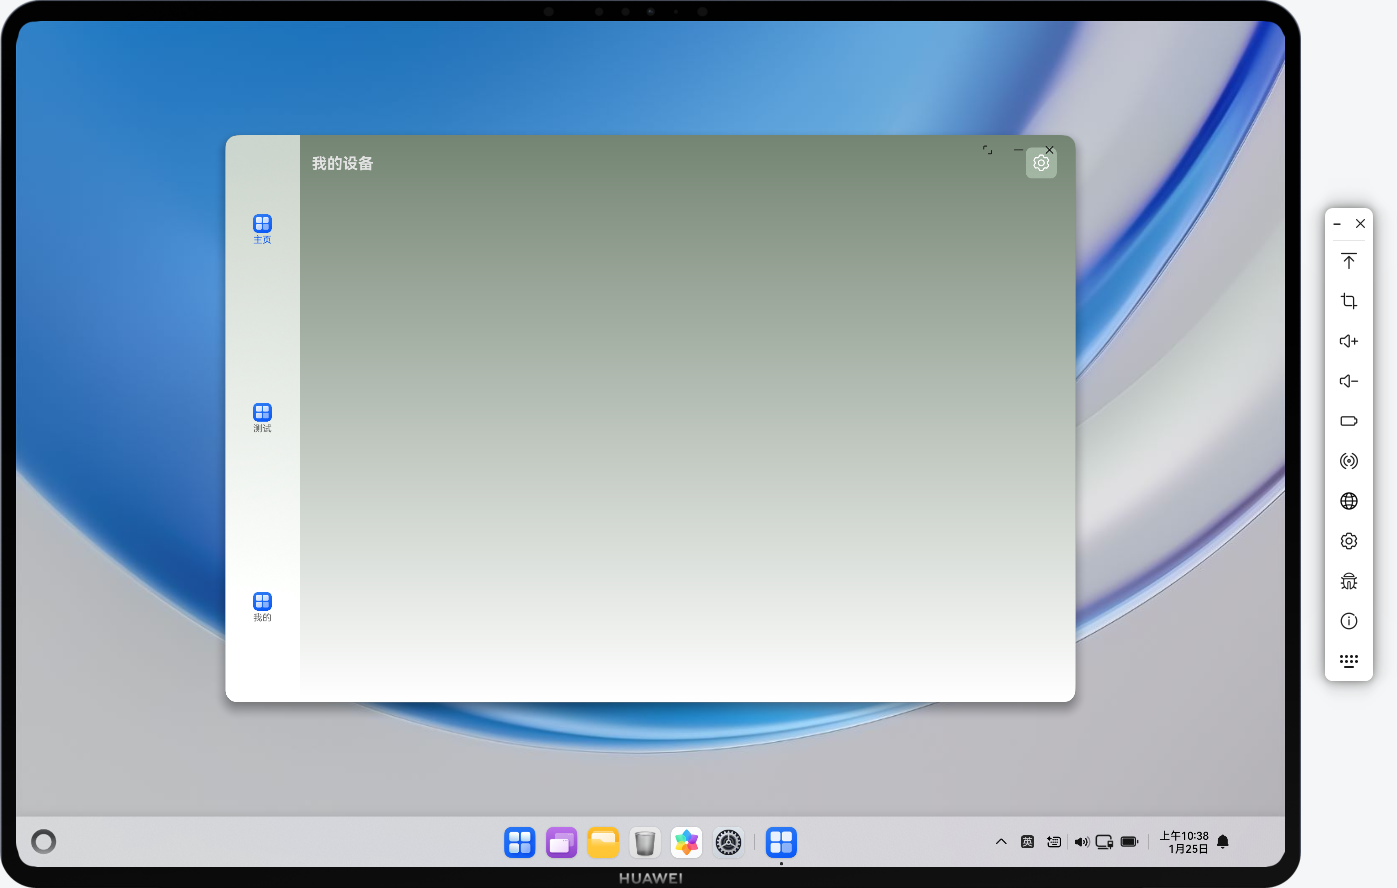This screenshot has width=1397, height=888.
Task: Switch to the 测试 sidebar tab
Action: pos(262,417)
